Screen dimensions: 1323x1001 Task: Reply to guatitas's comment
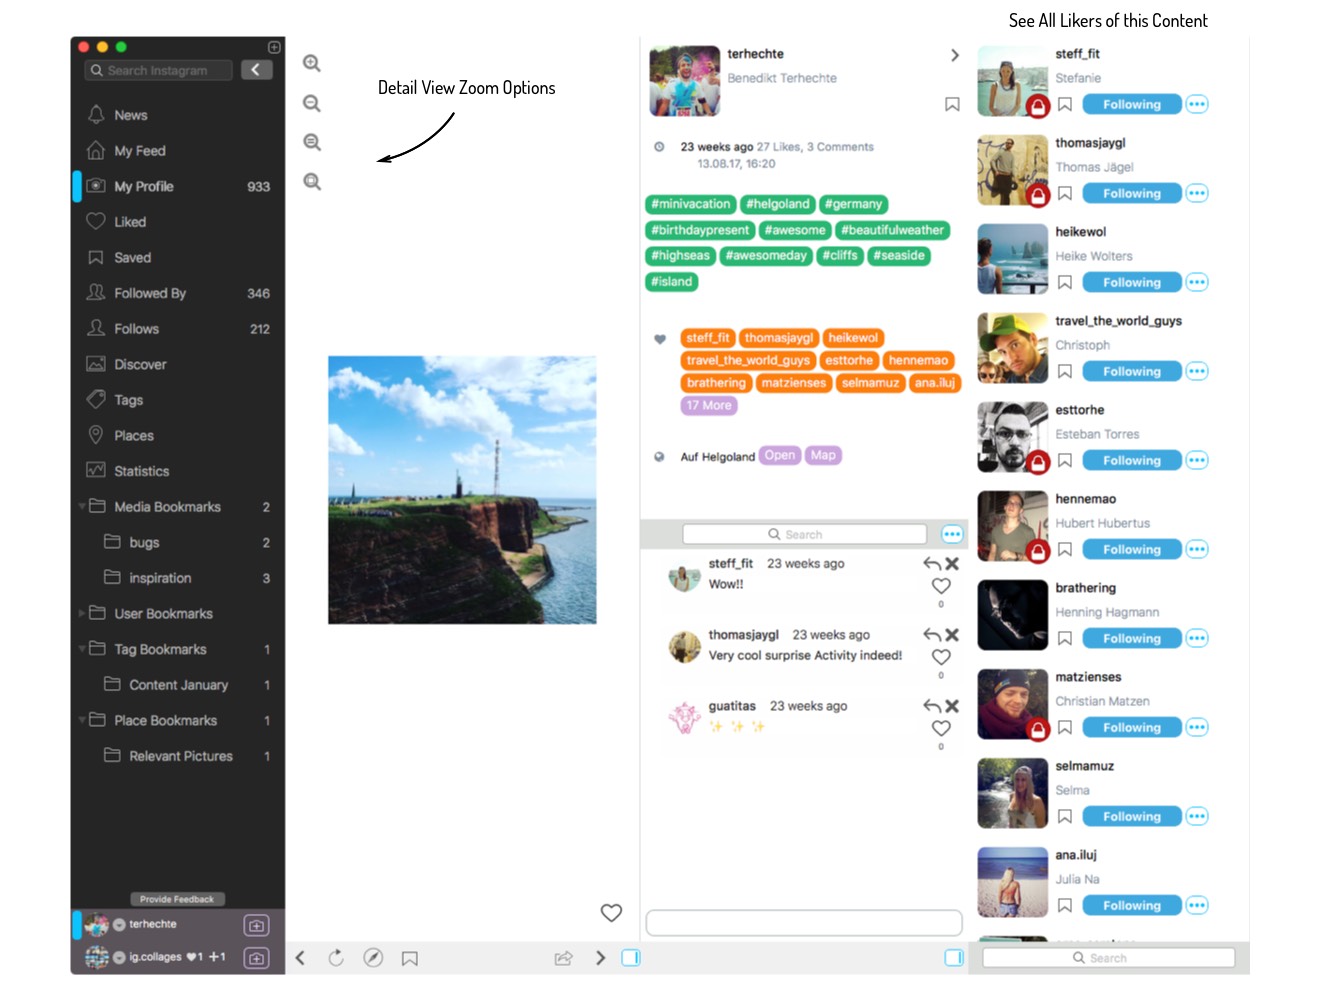[932, 706]
